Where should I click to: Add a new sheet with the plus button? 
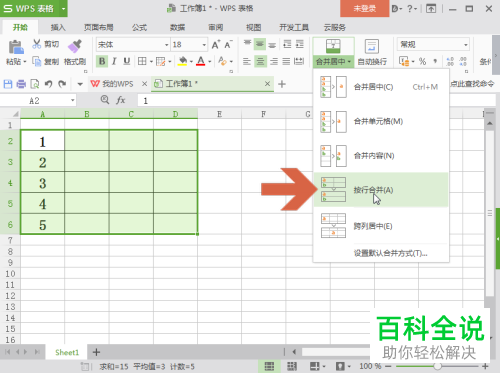point(96,352)
